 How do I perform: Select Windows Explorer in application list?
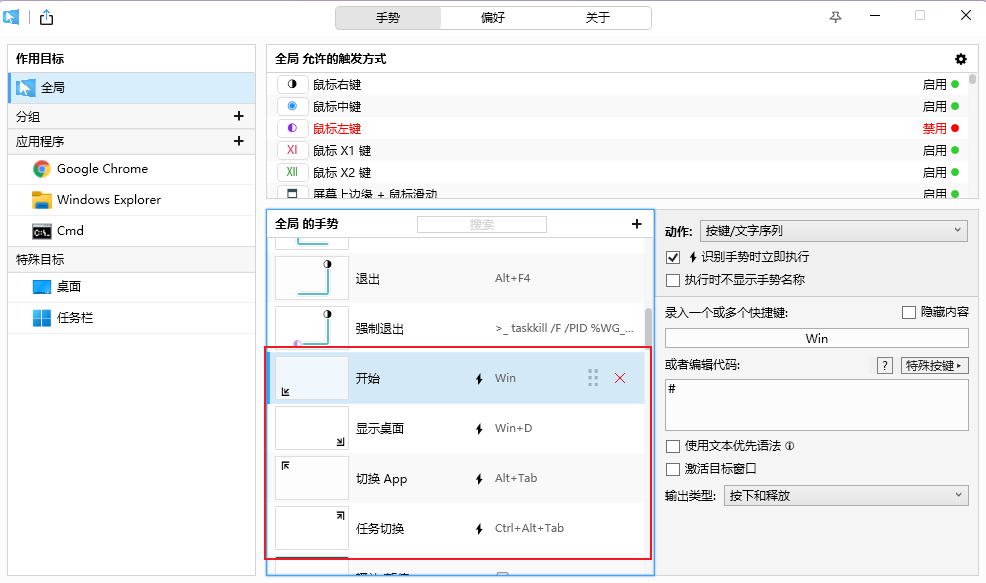[x=131, y=200]
